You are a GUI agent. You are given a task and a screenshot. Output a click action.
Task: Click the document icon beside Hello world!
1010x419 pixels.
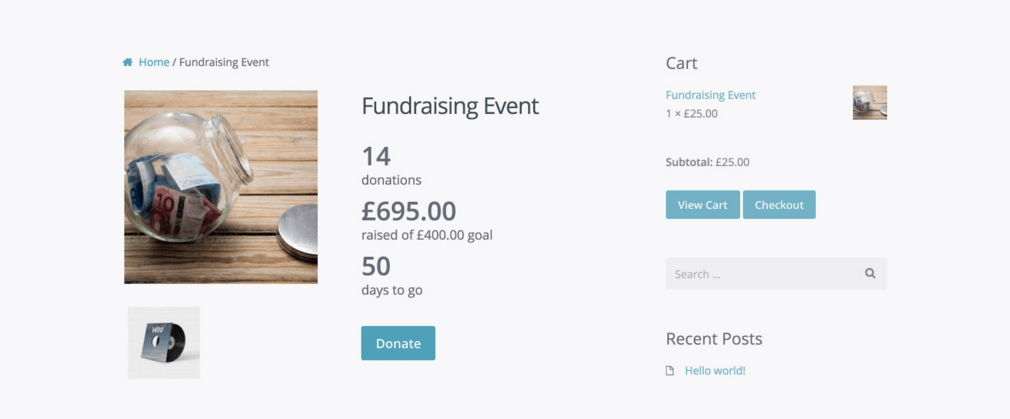point(670,371)
